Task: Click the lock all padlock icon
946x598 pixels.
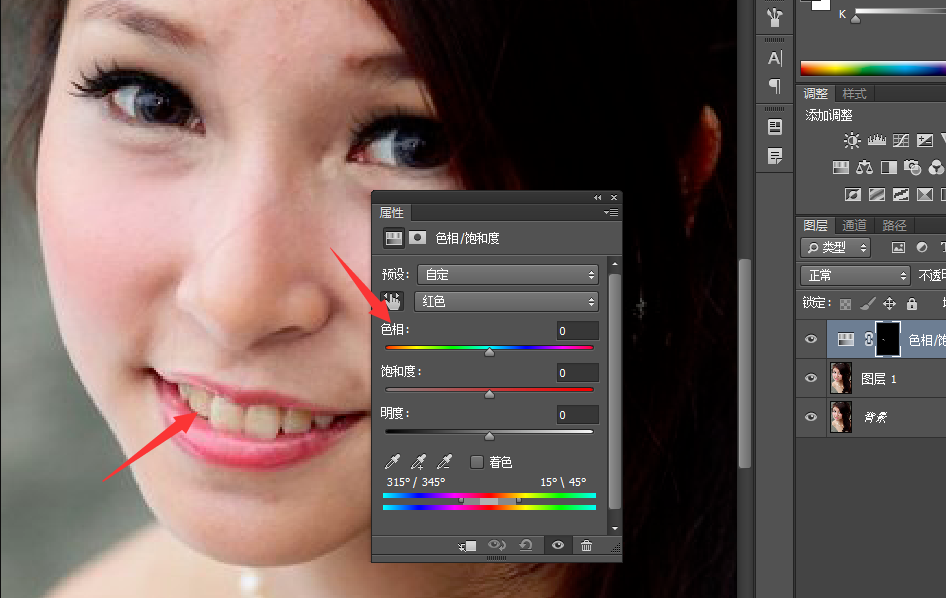Action: pyautogui.click(x=911, y=303)
